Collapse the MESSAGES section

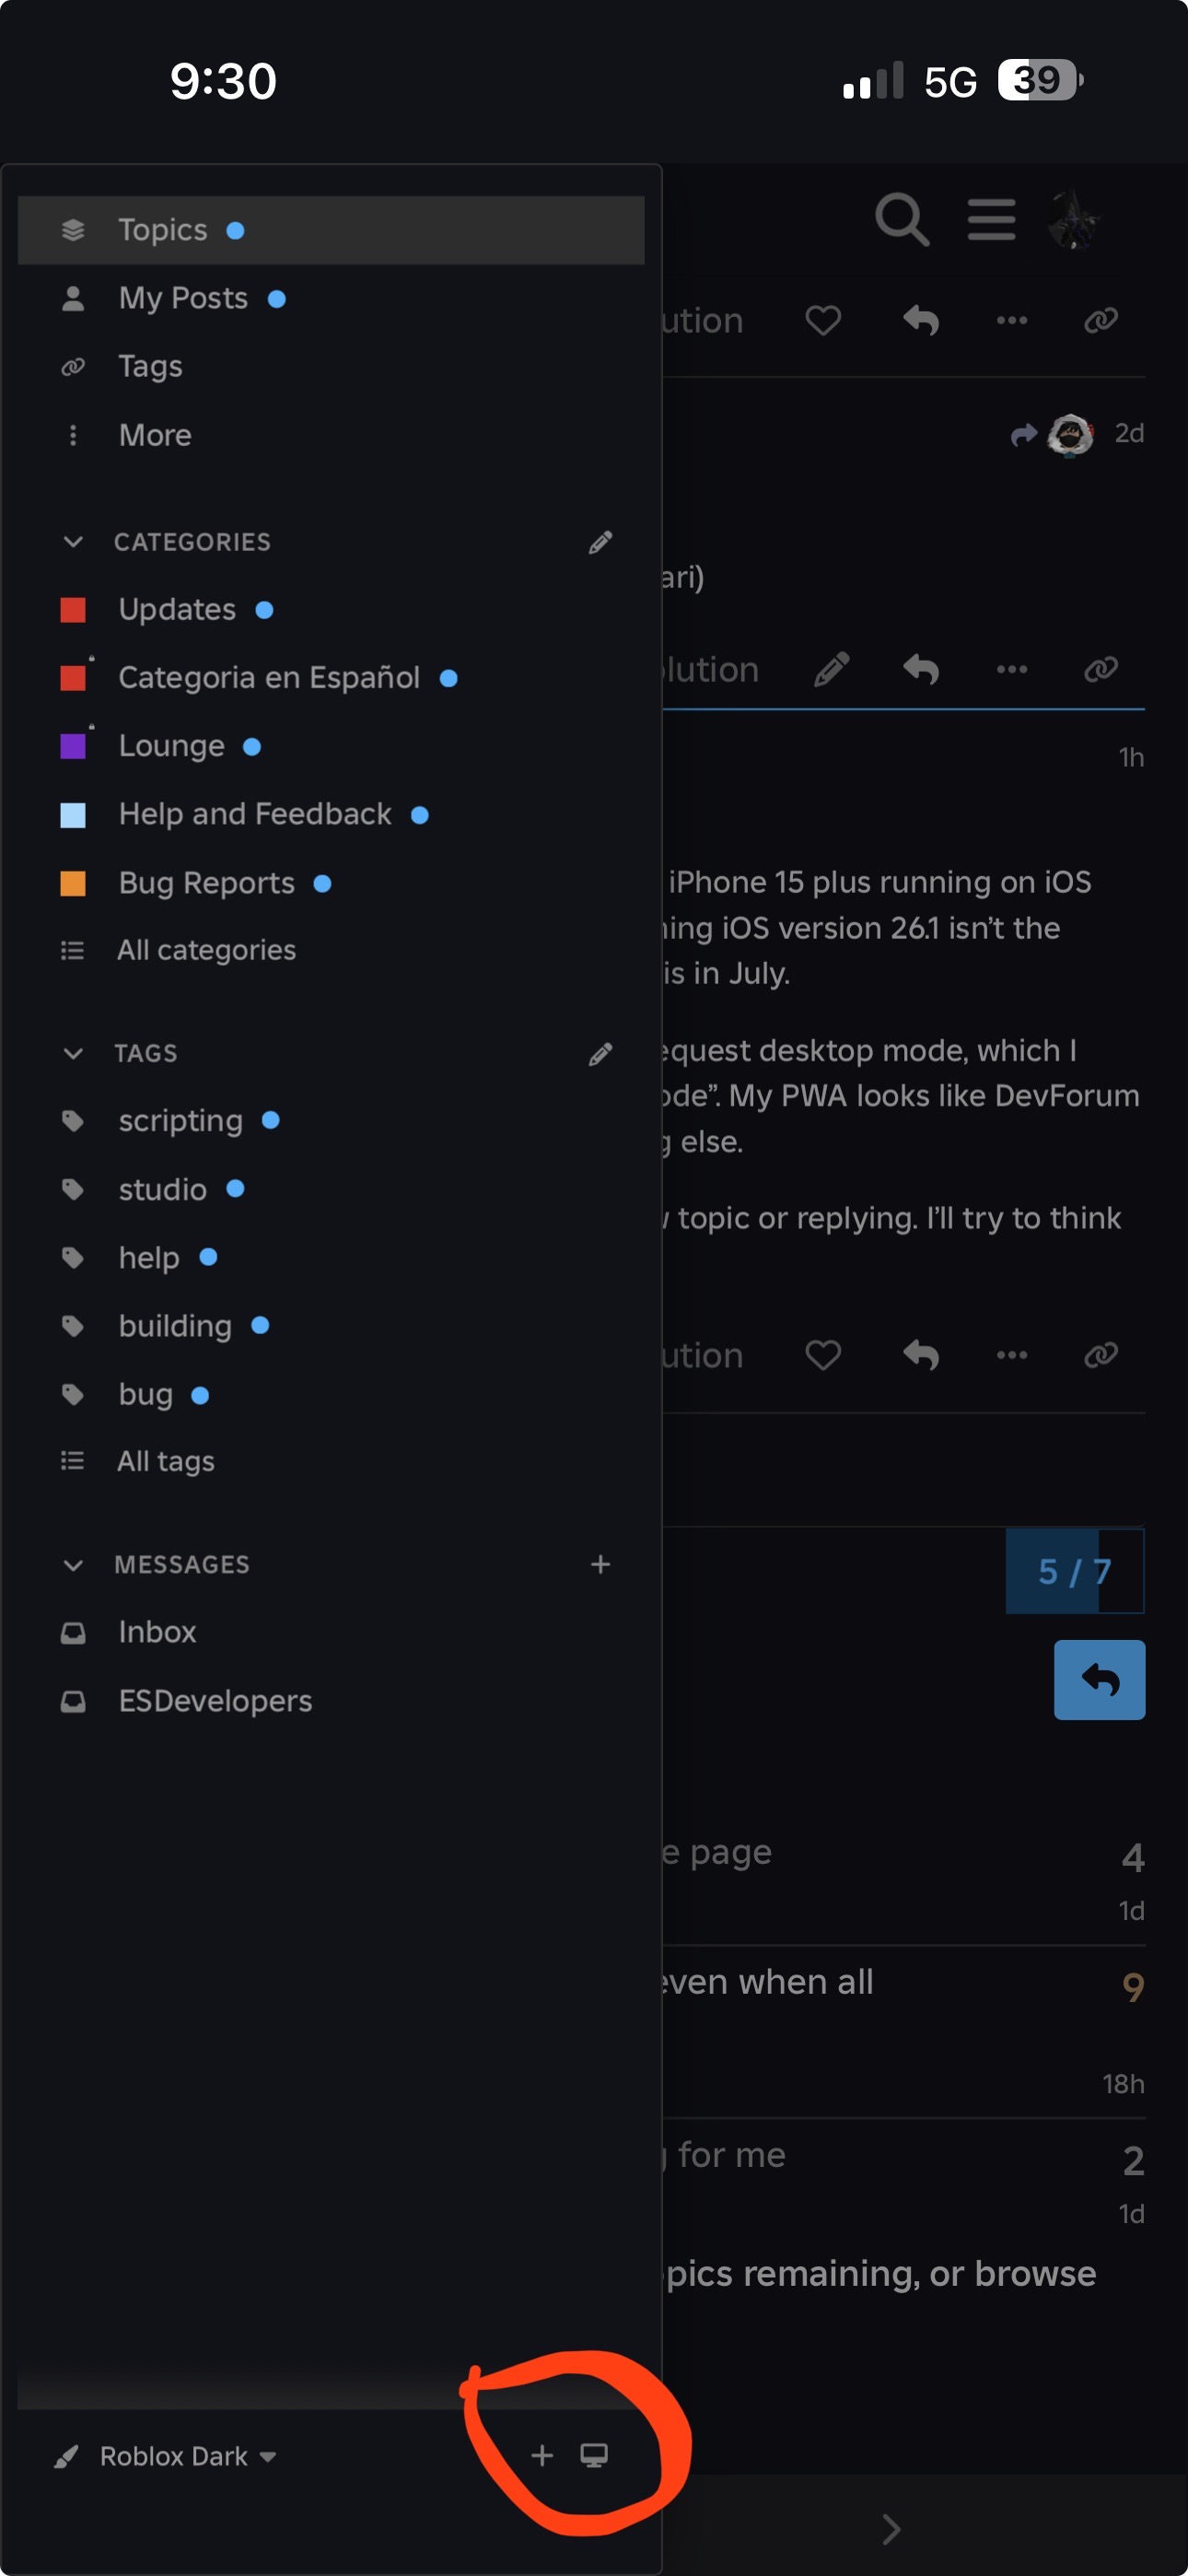click(x=73, y=1565)
